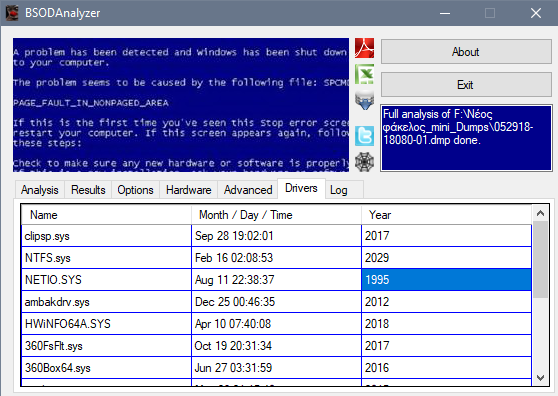This screenshot has height=396, width=558.
Task: Select the Drivers tab
Action: 301,188
